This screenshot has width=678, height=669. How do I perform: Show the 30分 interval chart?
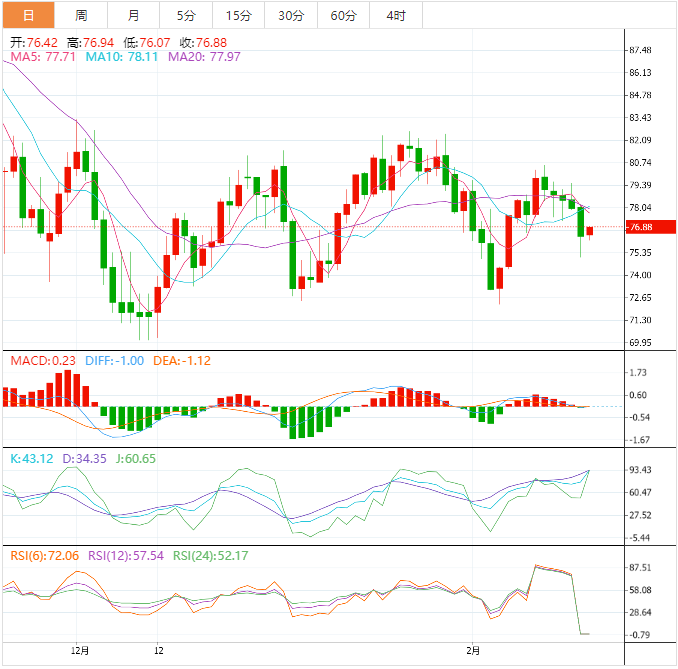(291, 15)
